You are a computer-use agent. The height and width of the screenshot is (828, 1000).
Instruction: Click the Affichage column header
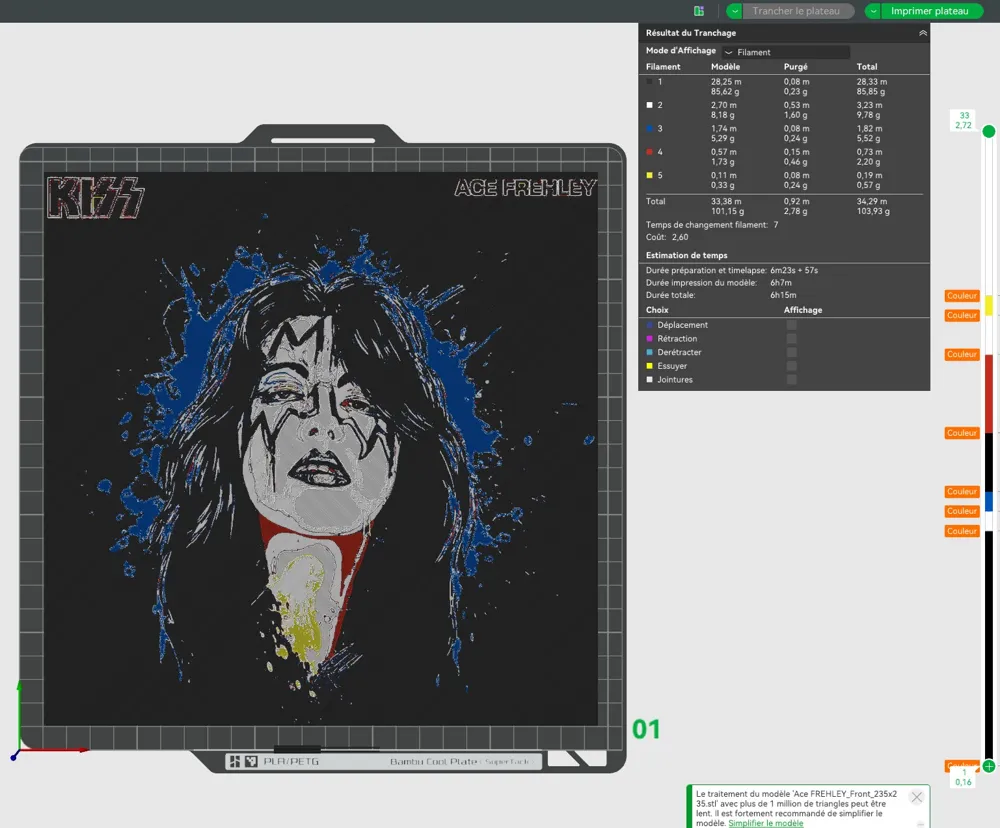coord(803,310)
